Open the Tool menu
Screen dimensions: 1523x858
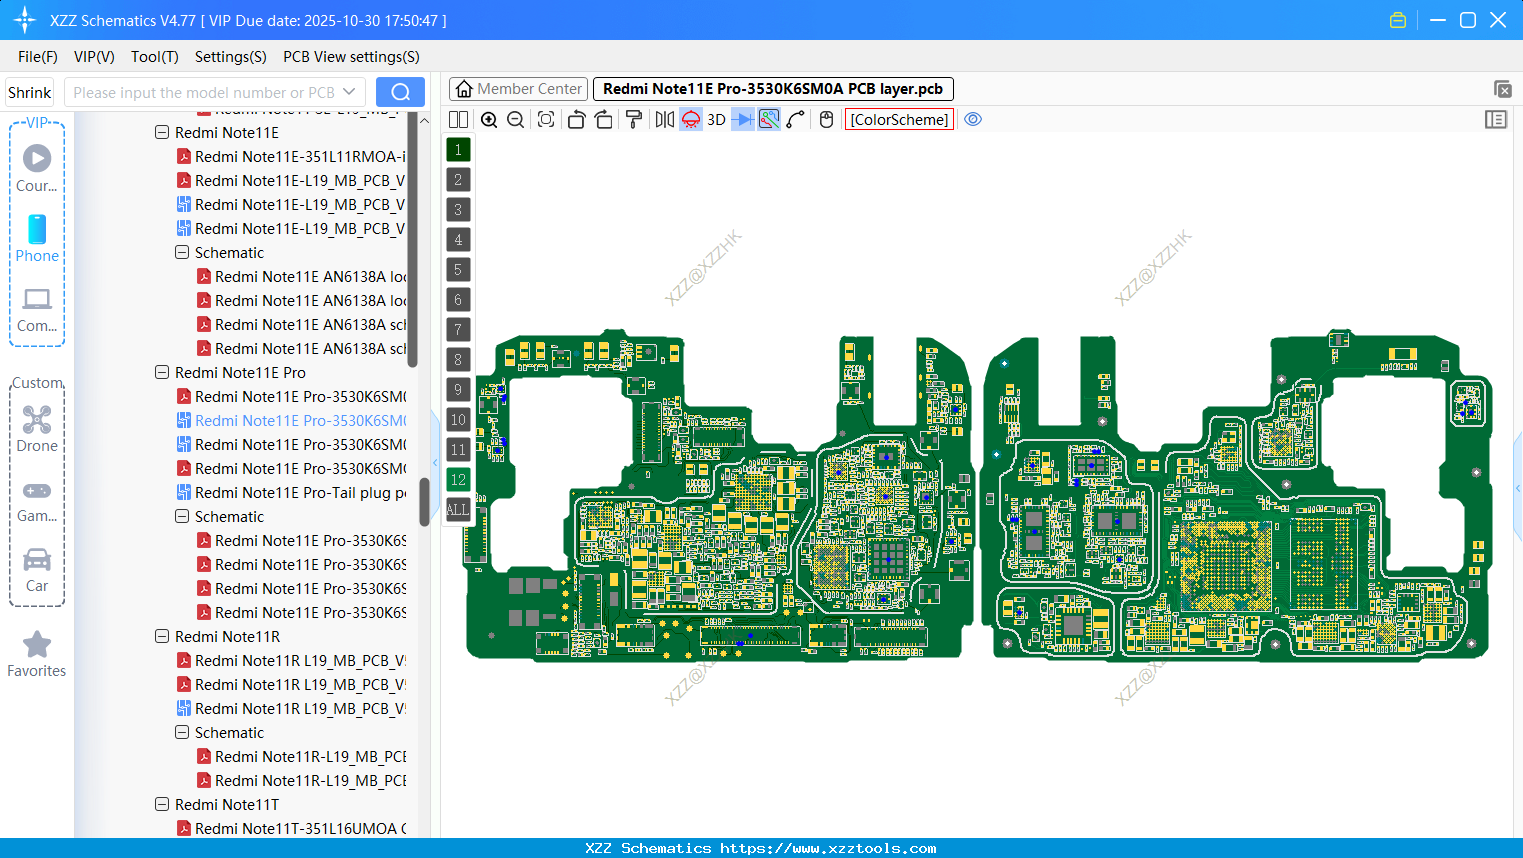point(154,57)
